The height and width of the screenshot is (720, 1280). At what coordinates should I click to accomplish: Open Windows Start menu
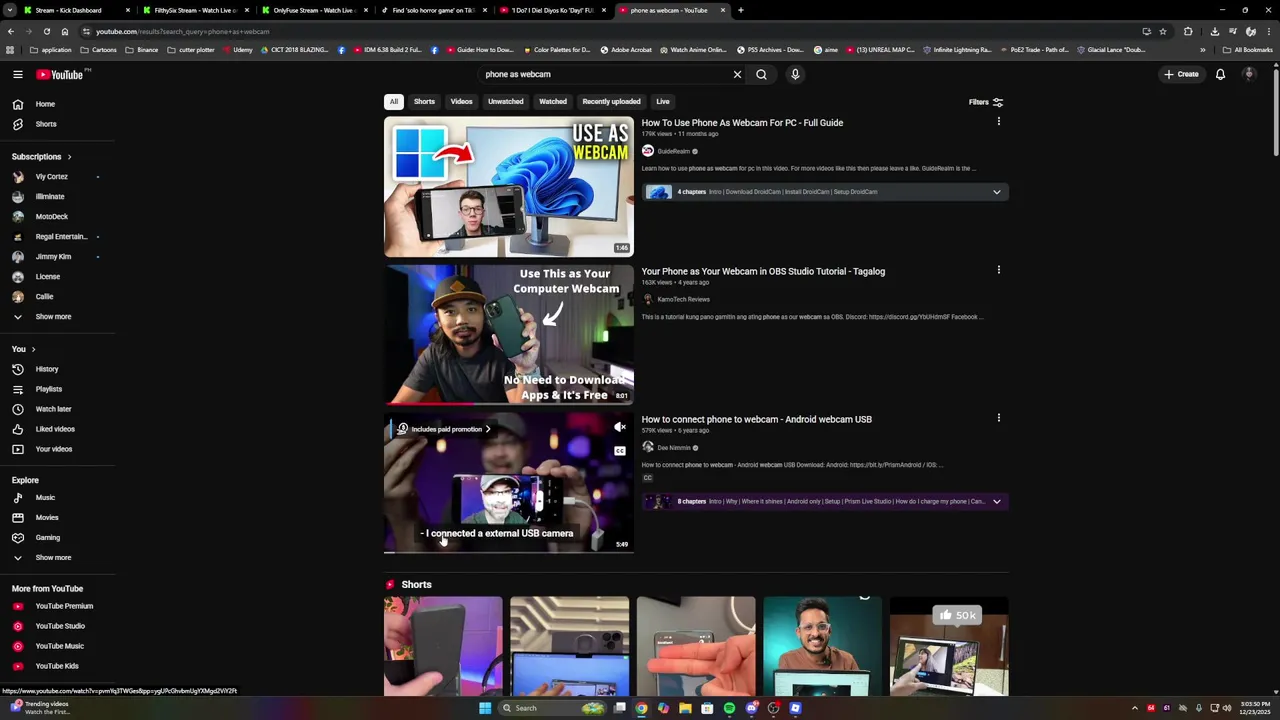pyautogui.click(x=485, y=708)
